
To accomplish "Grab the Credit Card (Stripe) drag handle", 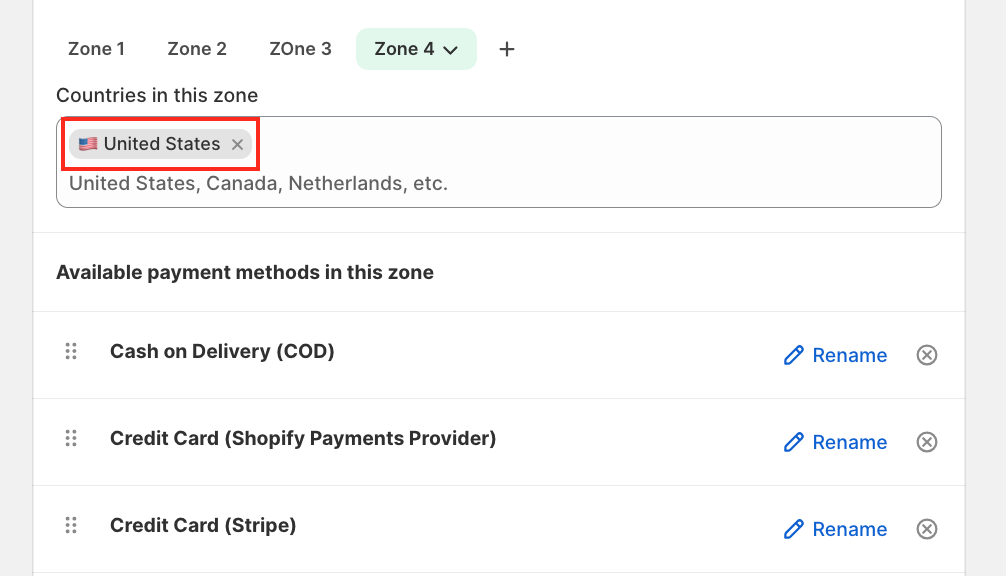I will pos(71,525).
